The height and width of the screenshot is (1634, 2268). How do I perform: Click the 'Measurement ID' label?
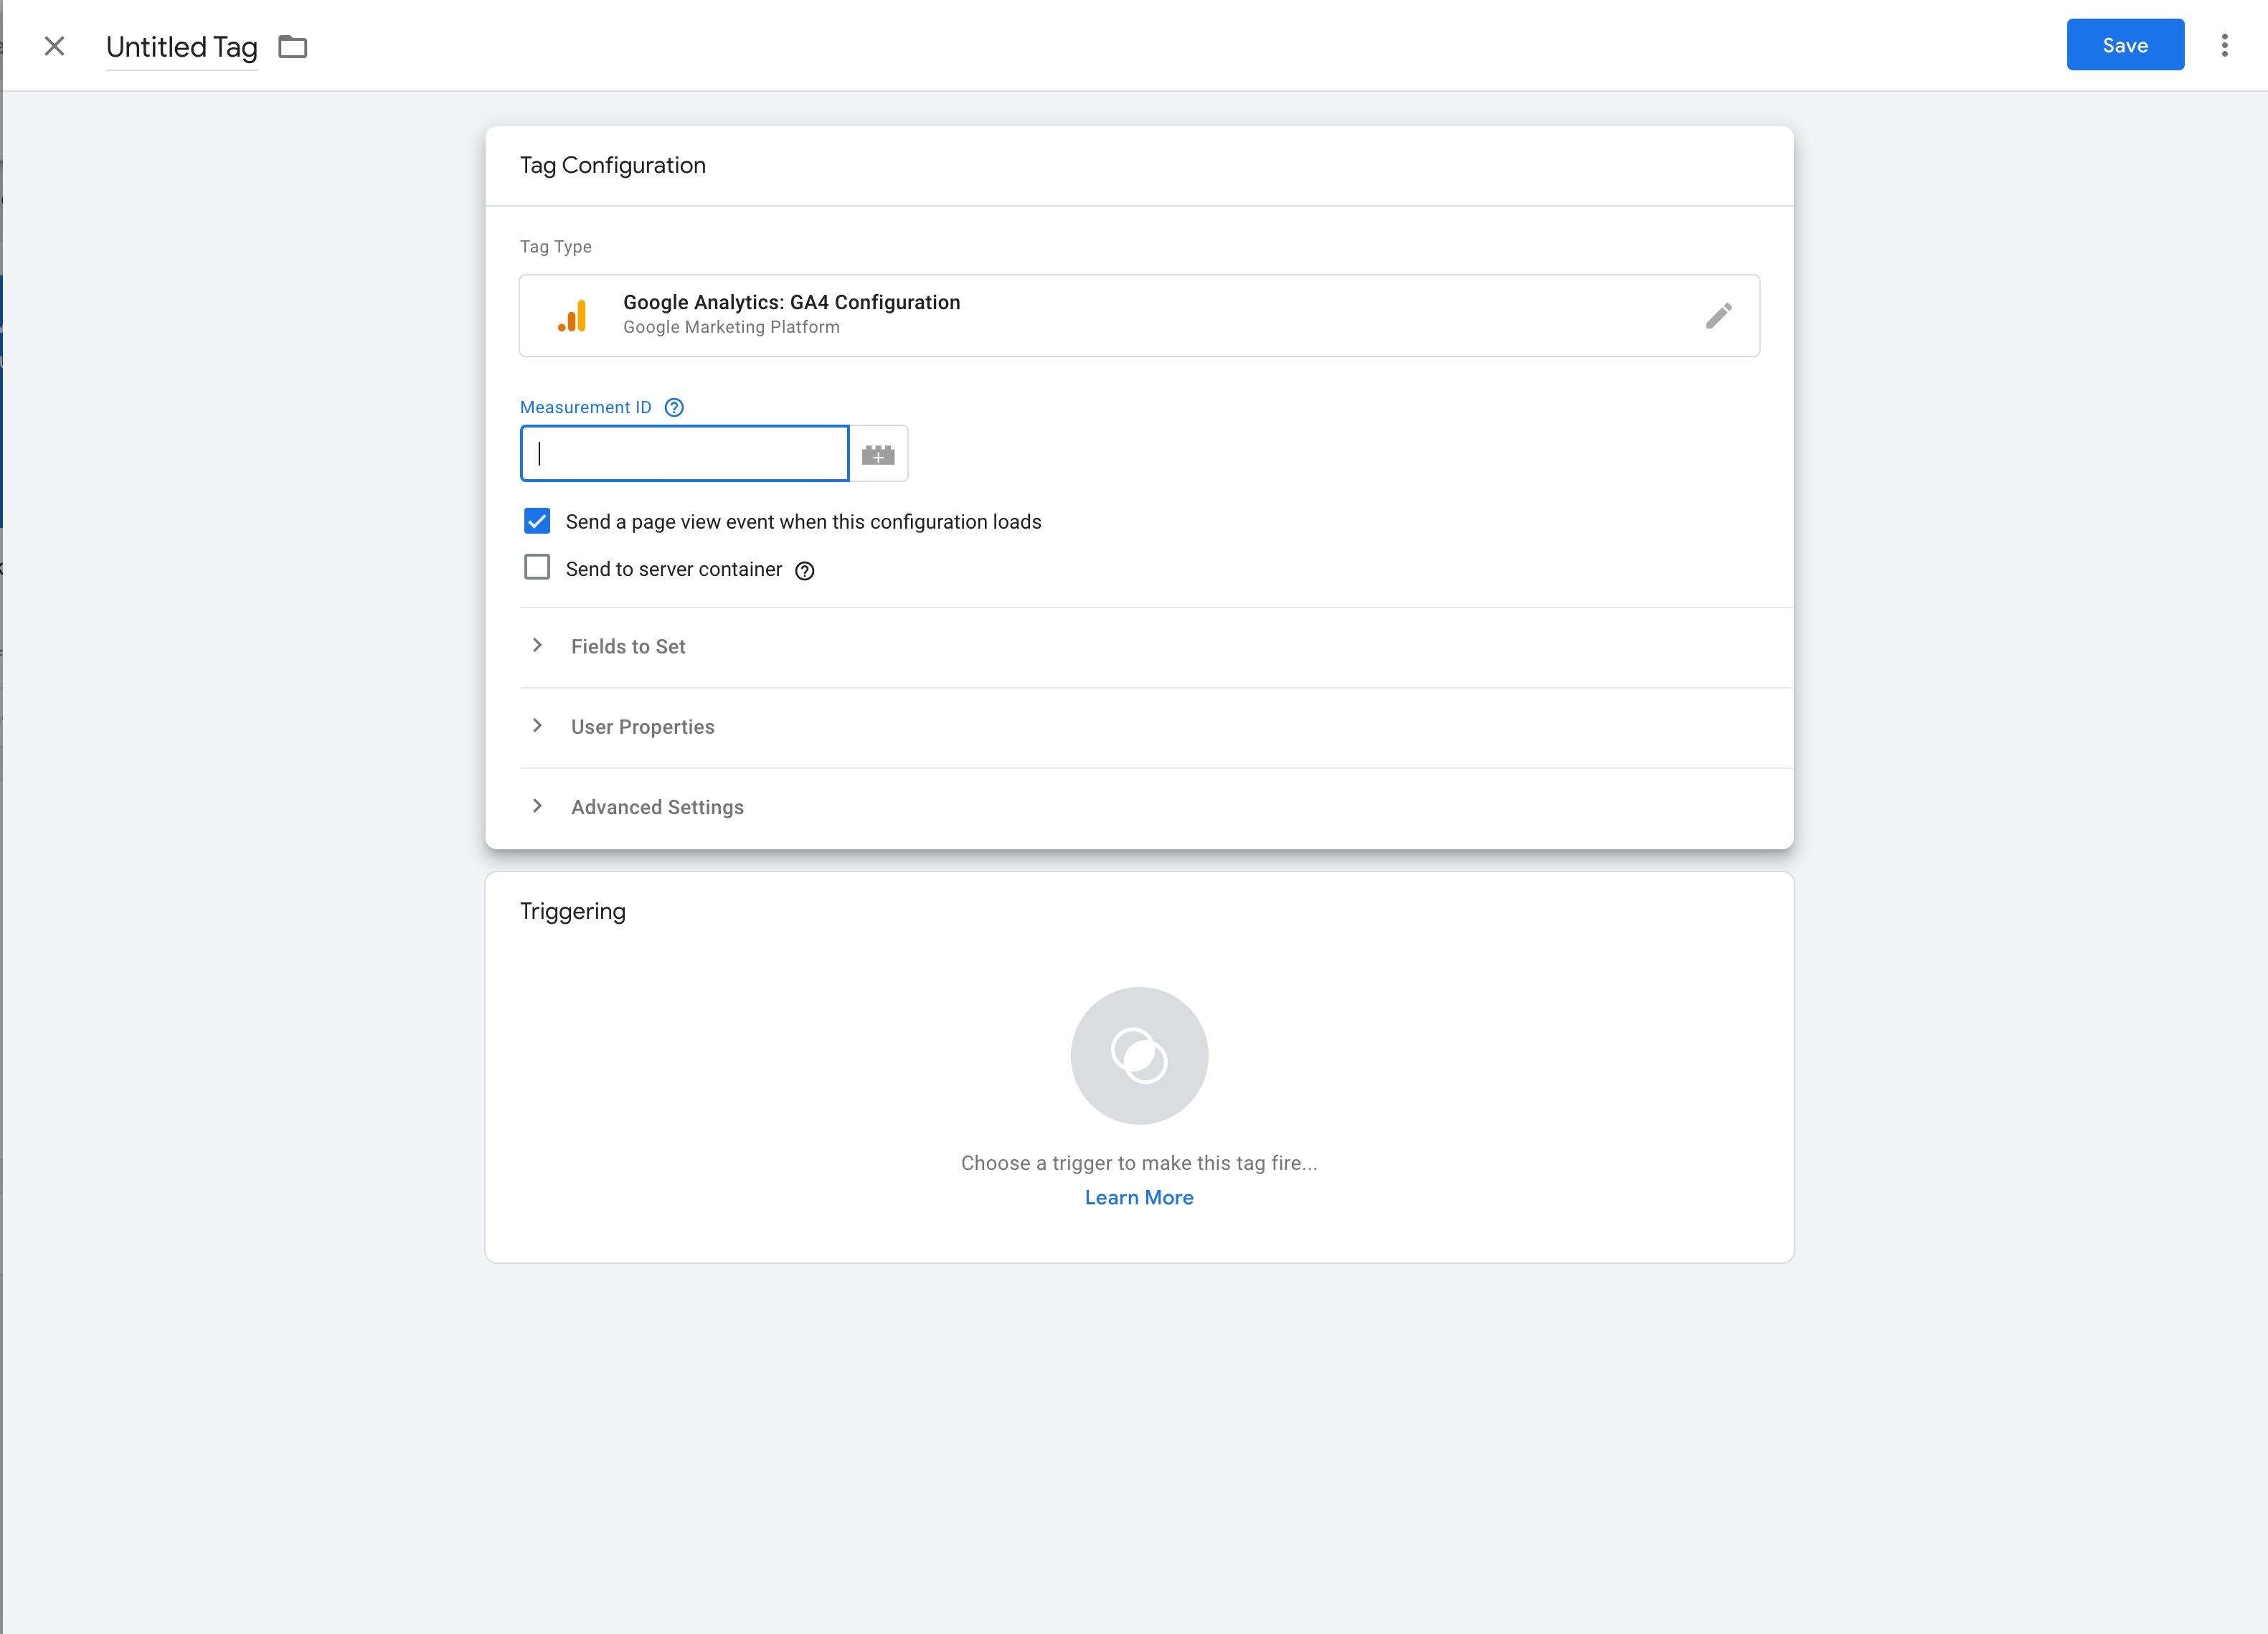pyautogui.click(x=586, y=407)
